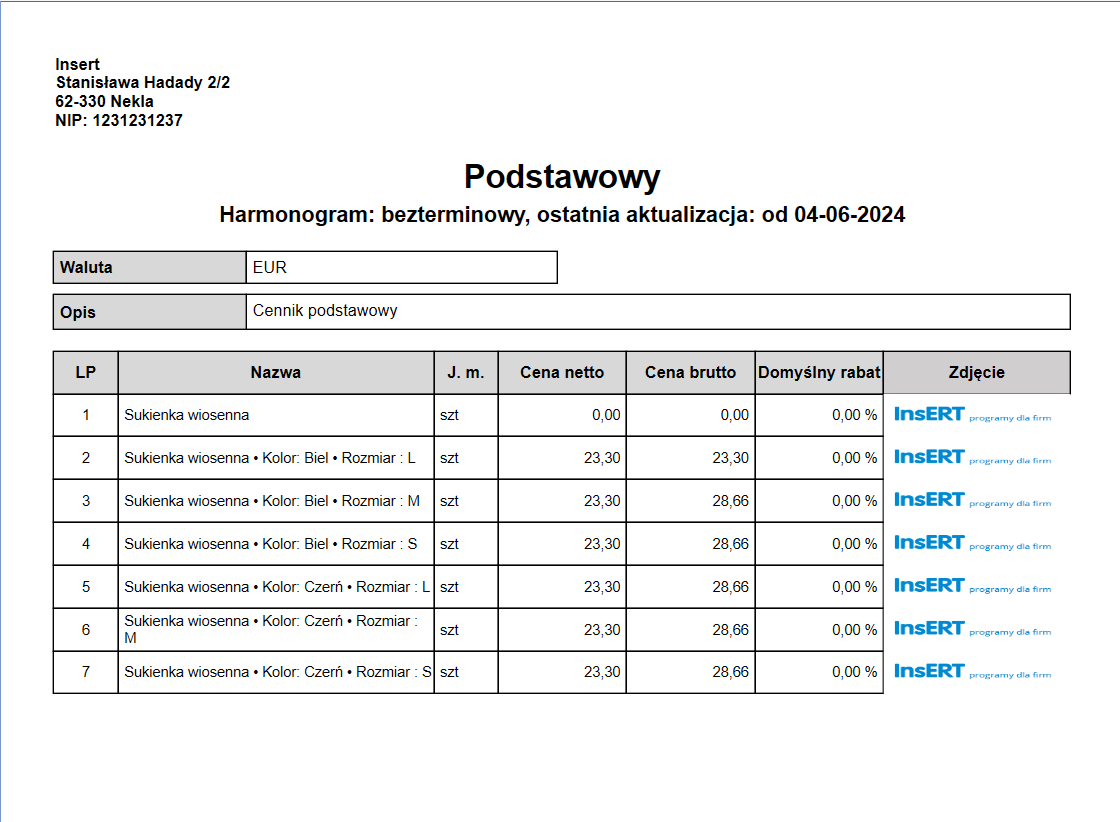Image resolution: width=1120 pixels, height=822 pixels.
Task: Click the 'Insert' company name
Action: click(77, 64)
